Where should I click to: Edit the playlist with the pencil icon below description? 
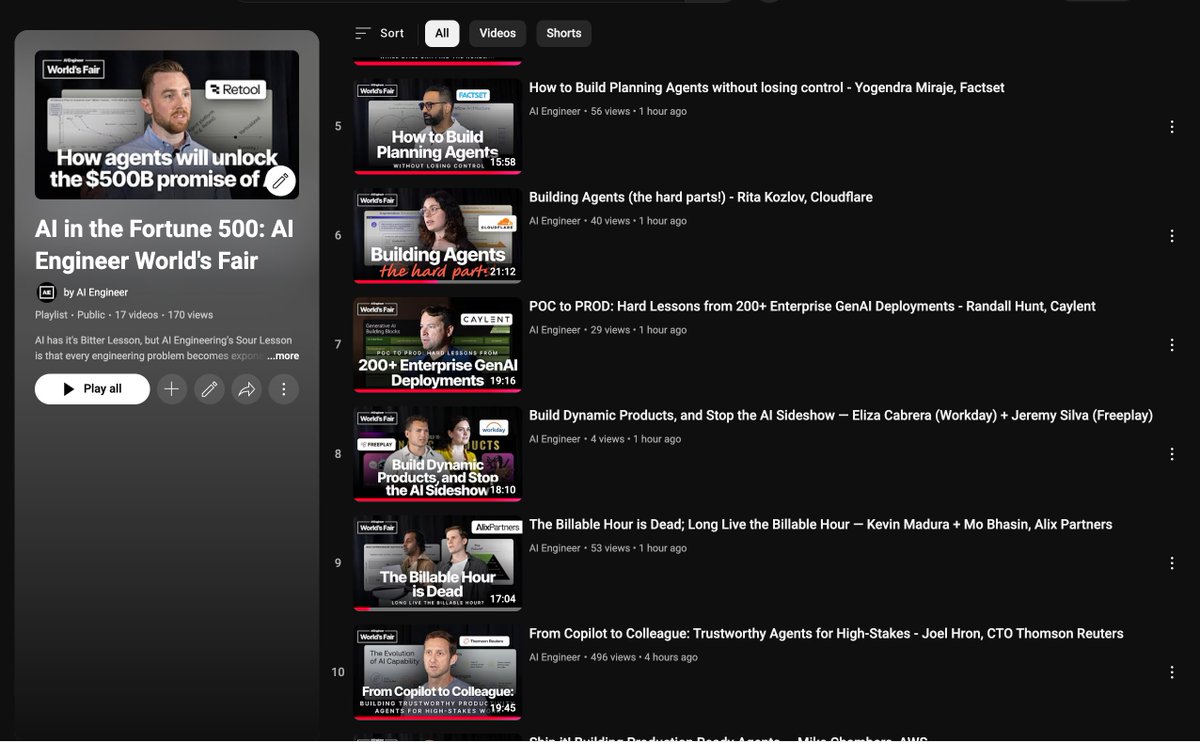tap(209, 389)
